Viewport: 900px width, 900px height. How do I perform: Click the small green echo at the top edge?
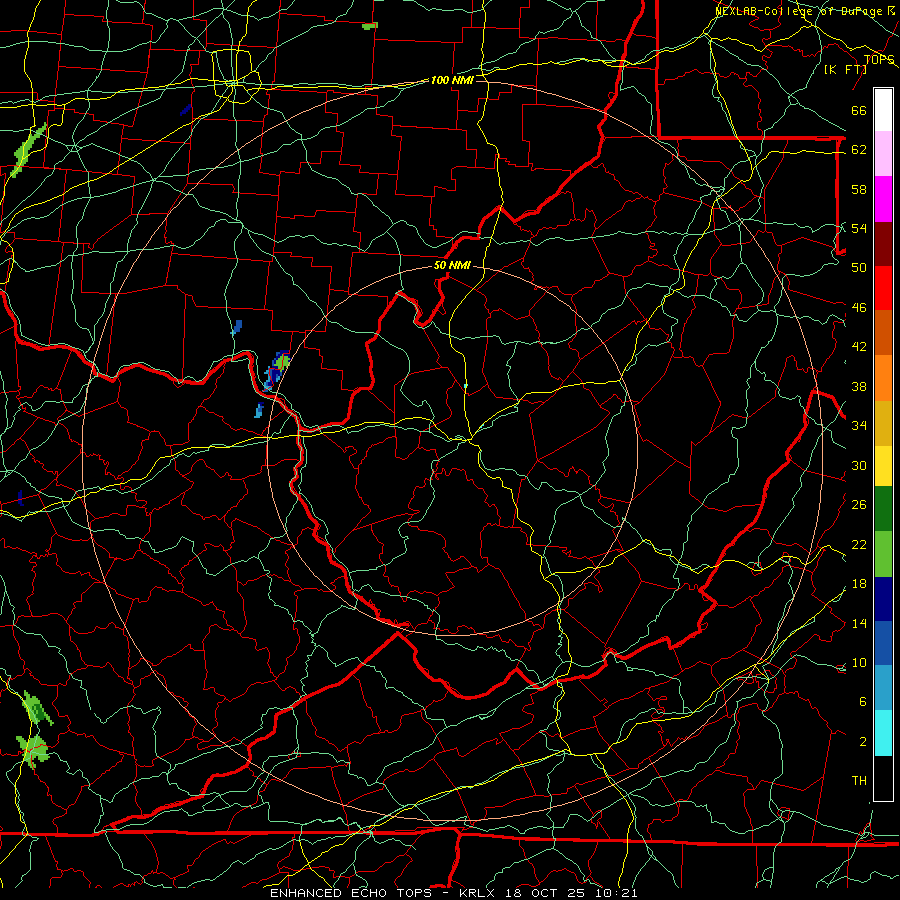(x=370, y=26)
